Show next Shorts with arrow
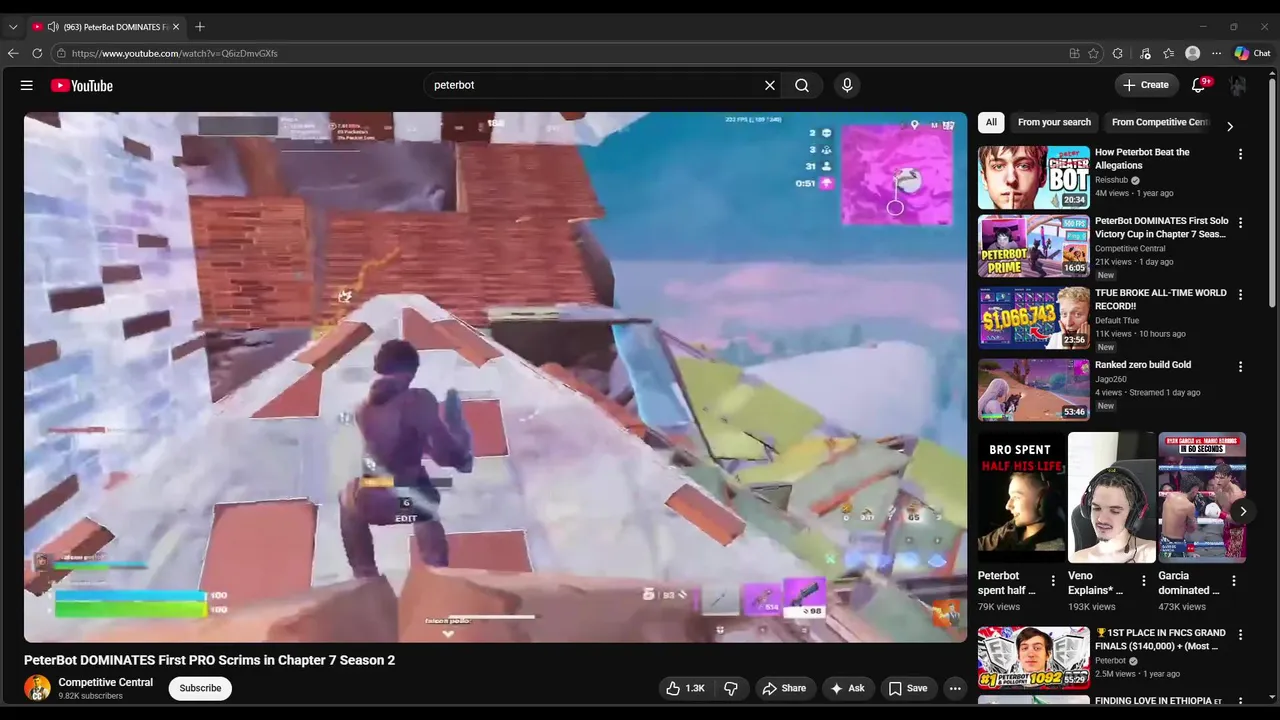1280x720 pixels. pyautogui.click(x=1243, y=511)
